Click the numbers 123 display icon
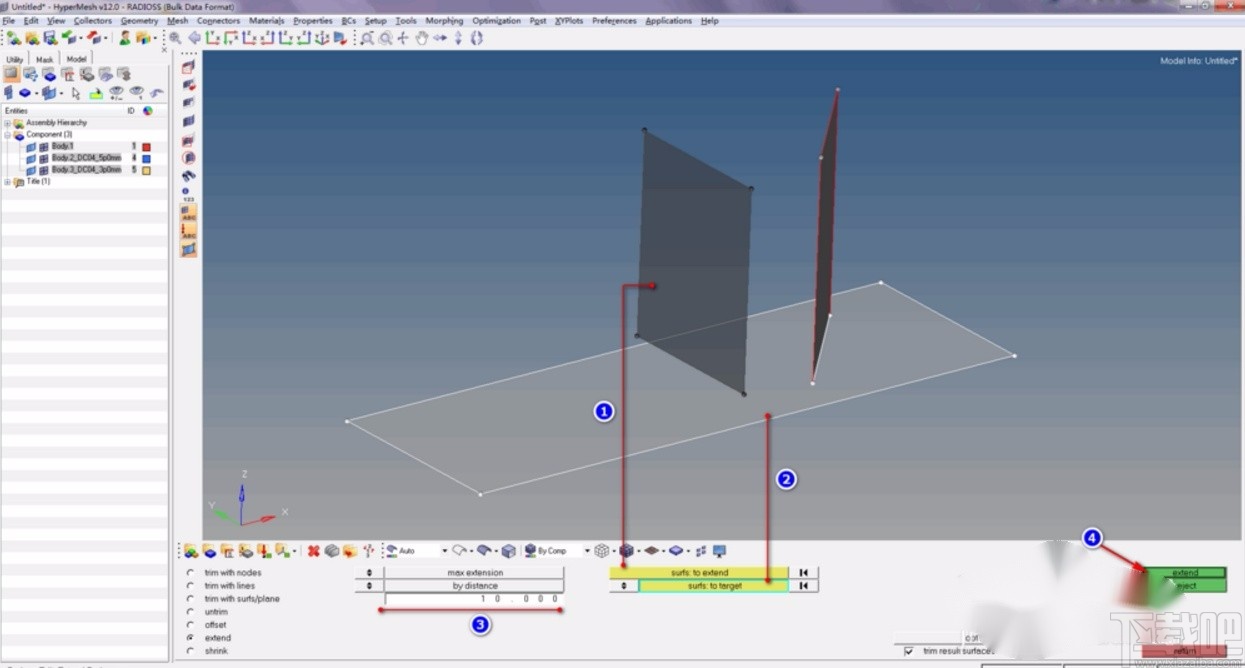The image size is (1245, 668). (x=188, y=194)
